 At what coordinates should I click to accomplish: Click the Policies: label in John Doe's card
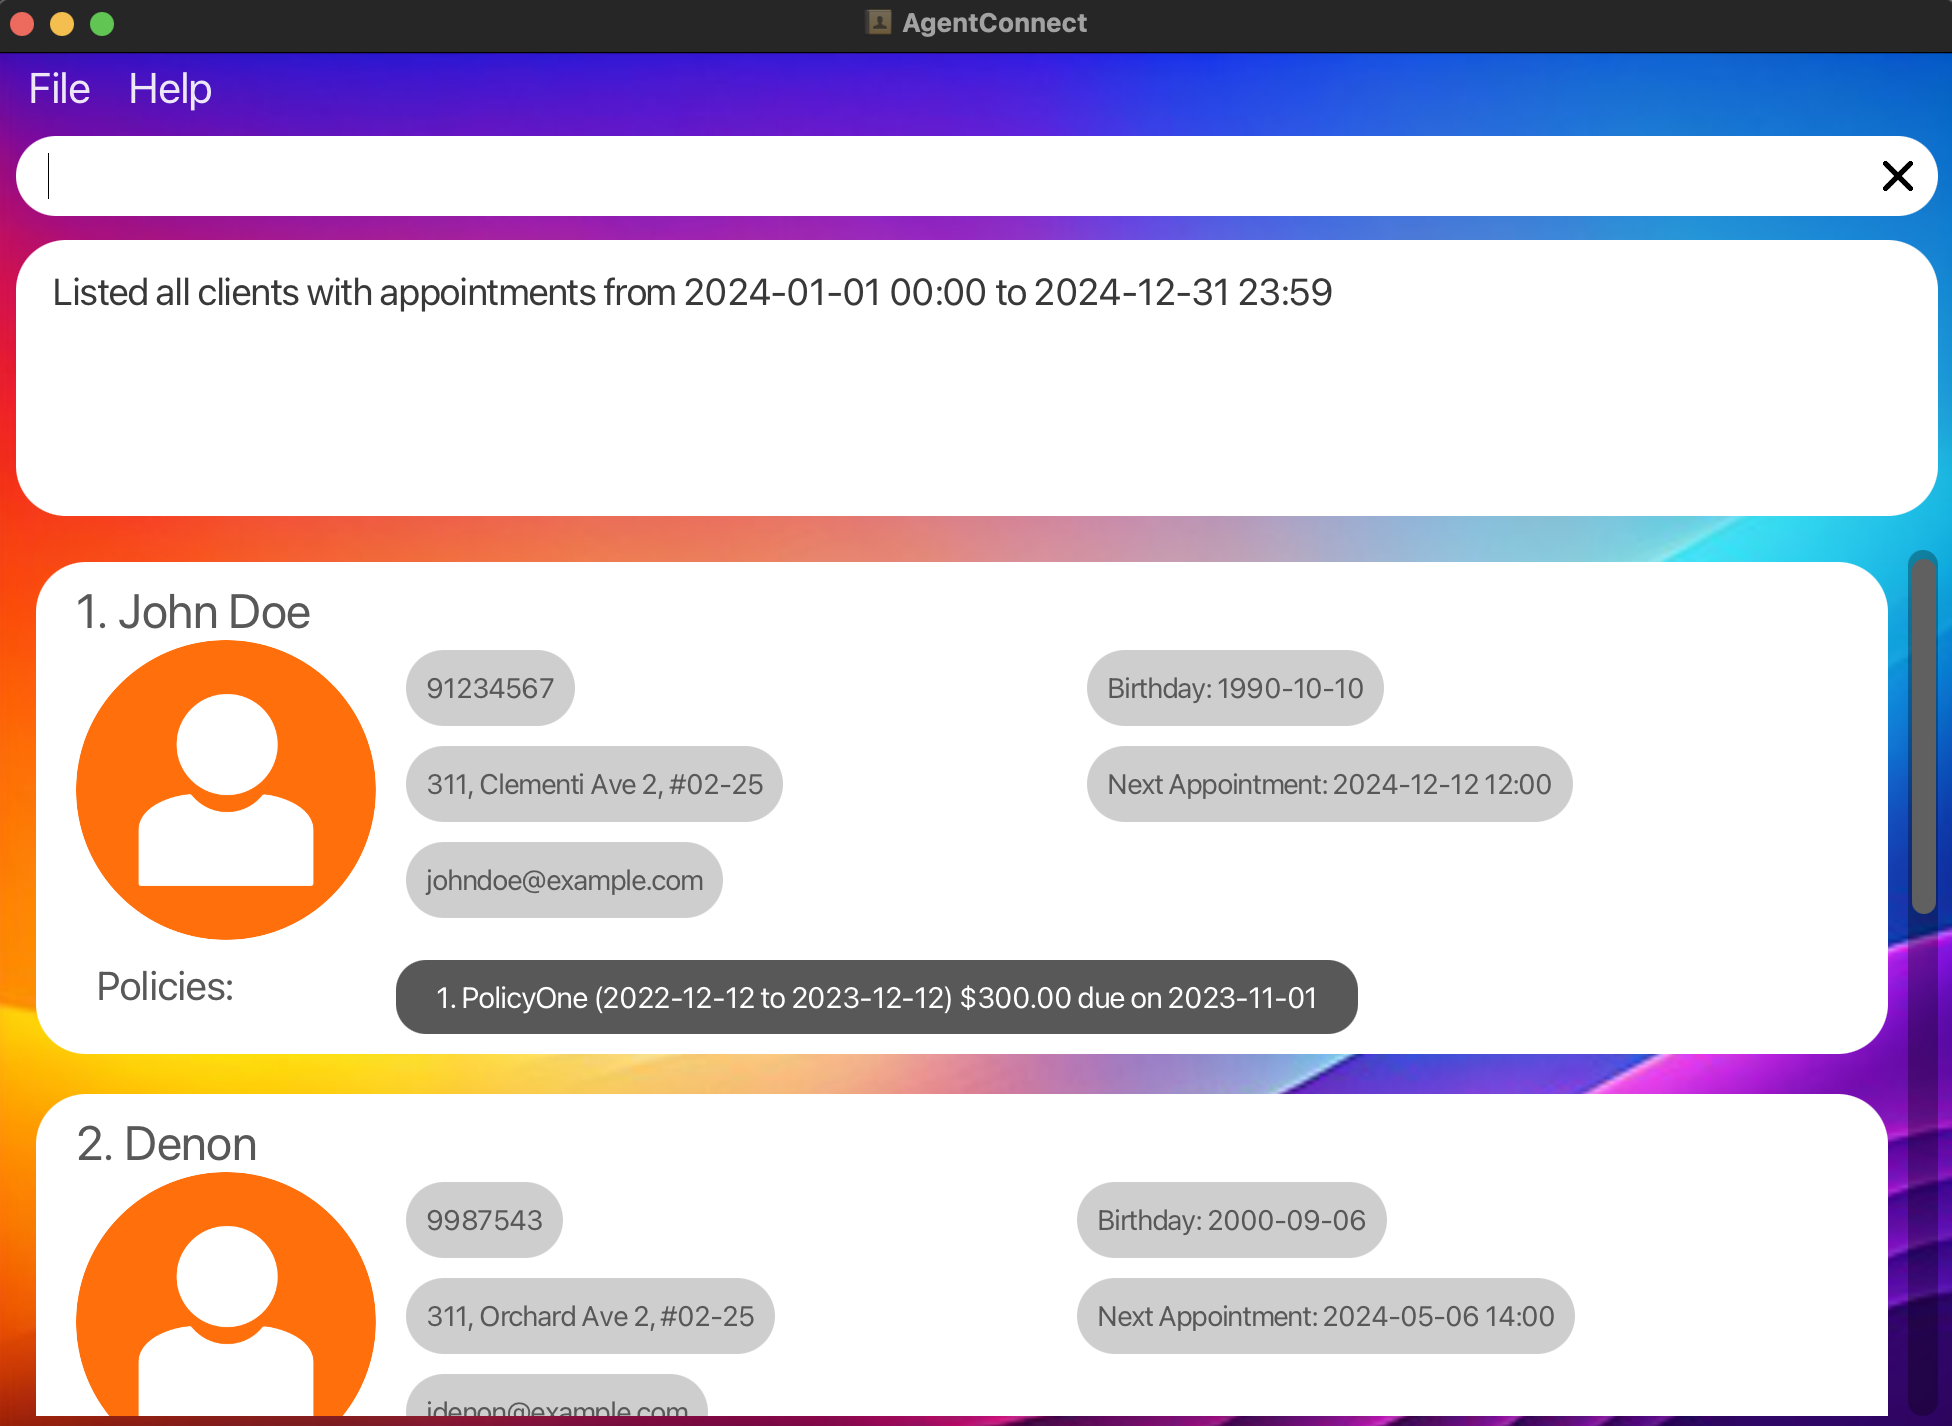tap(165, 987)
